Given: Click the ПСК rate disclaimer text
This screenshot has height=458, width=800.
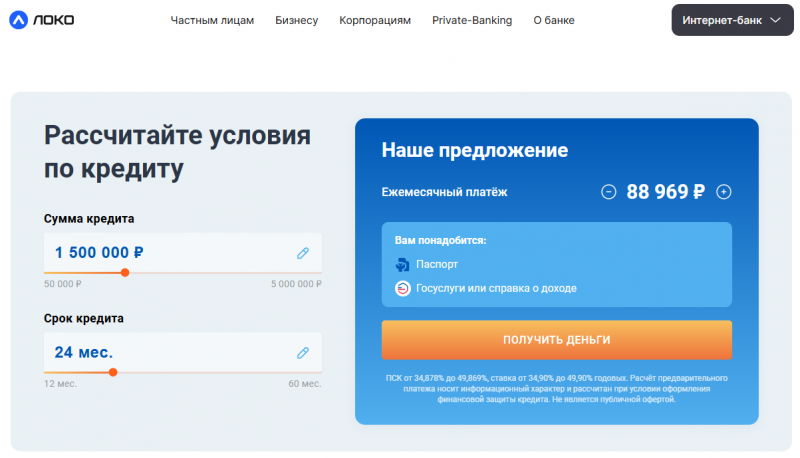Looking at the screenshot, I should tap(557, 389).
